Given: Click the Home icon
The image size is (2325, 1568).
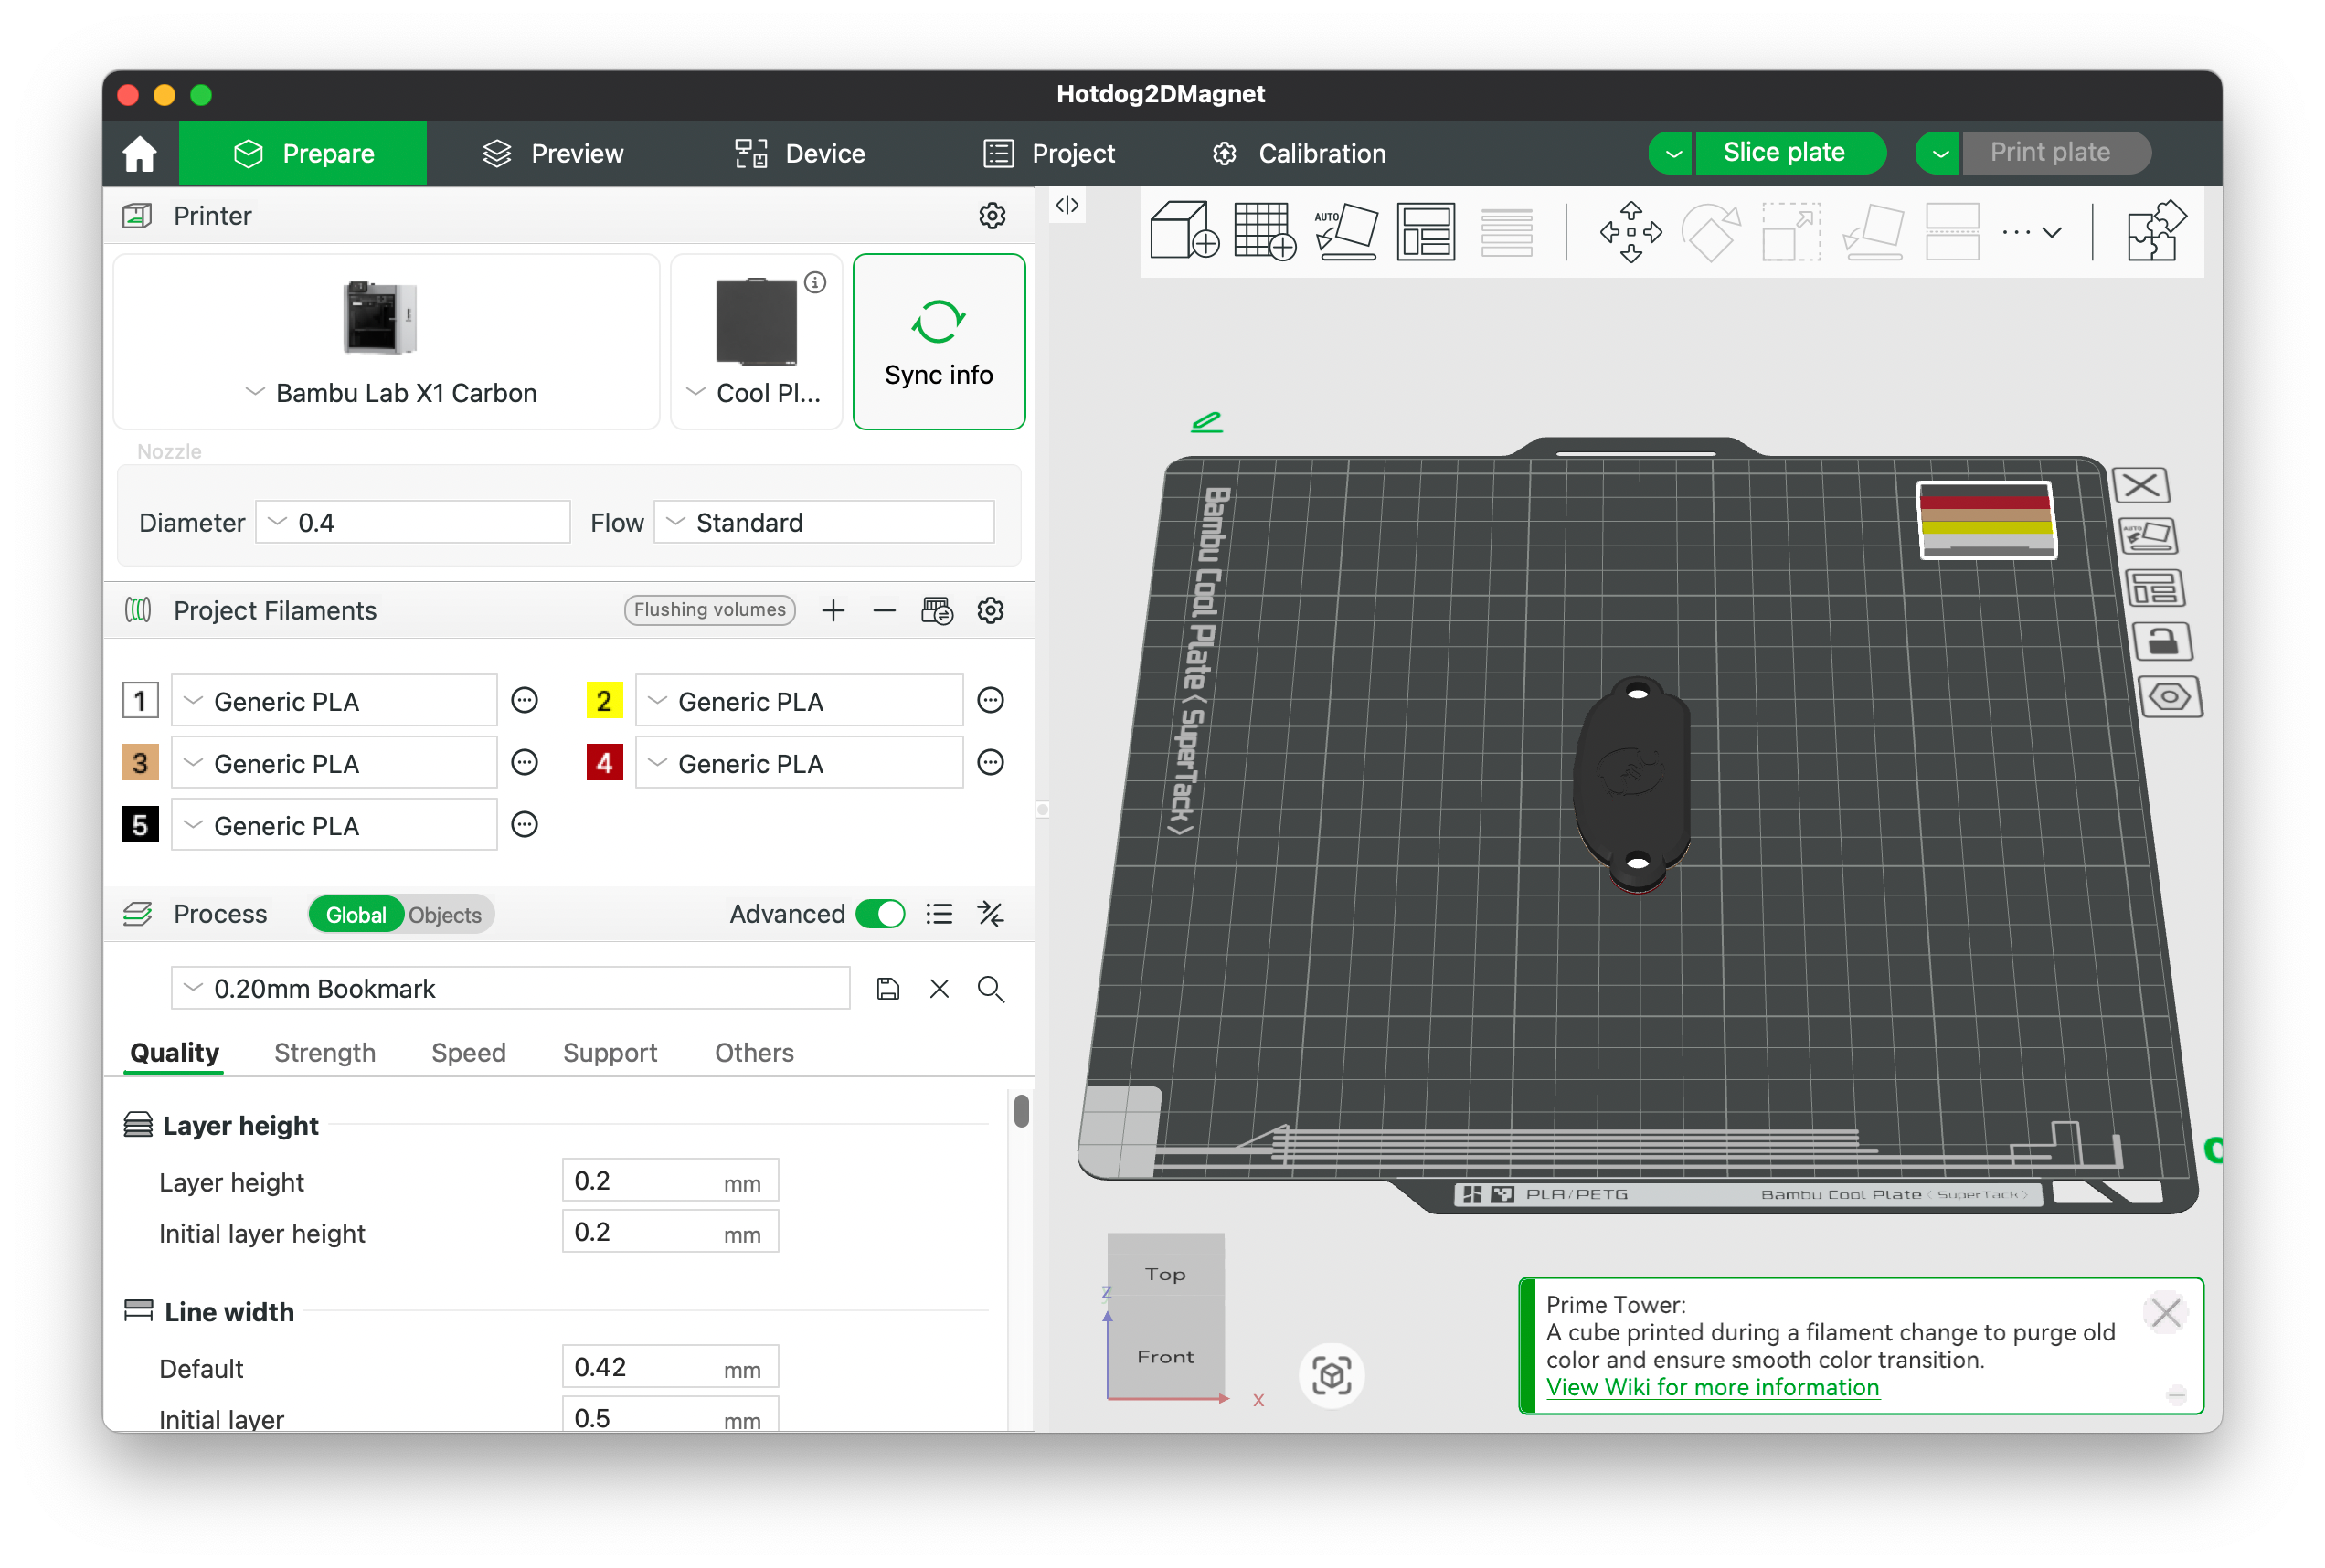Looking at the screenshot, I should pyautogui.click(x=139, y=153).
